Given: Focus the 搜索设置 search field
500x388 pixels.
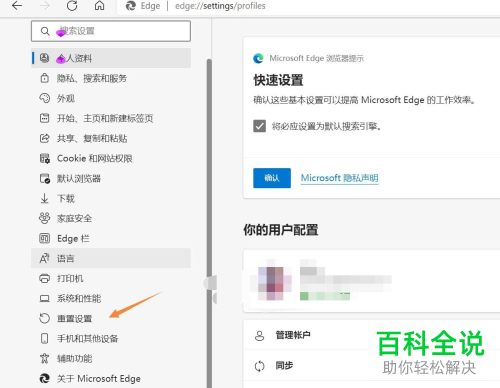Looking at the screenshot, I should 111,31.
